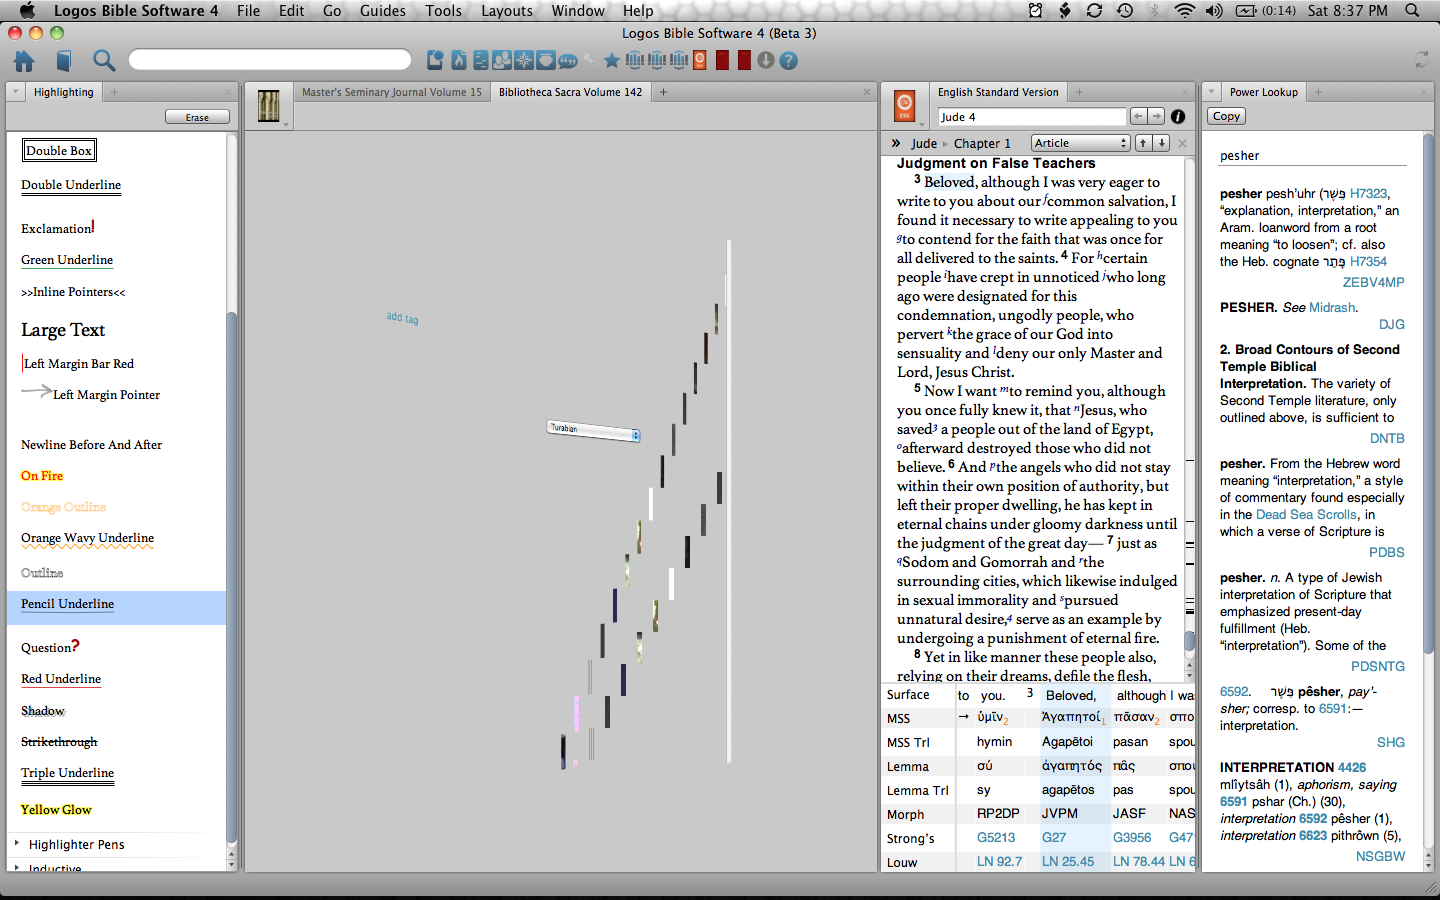Image resolution: width=1440 pixels, height=900 pixels.
Task: Click the Copy button in Power Lookup
Action: tap(1226, 117)
